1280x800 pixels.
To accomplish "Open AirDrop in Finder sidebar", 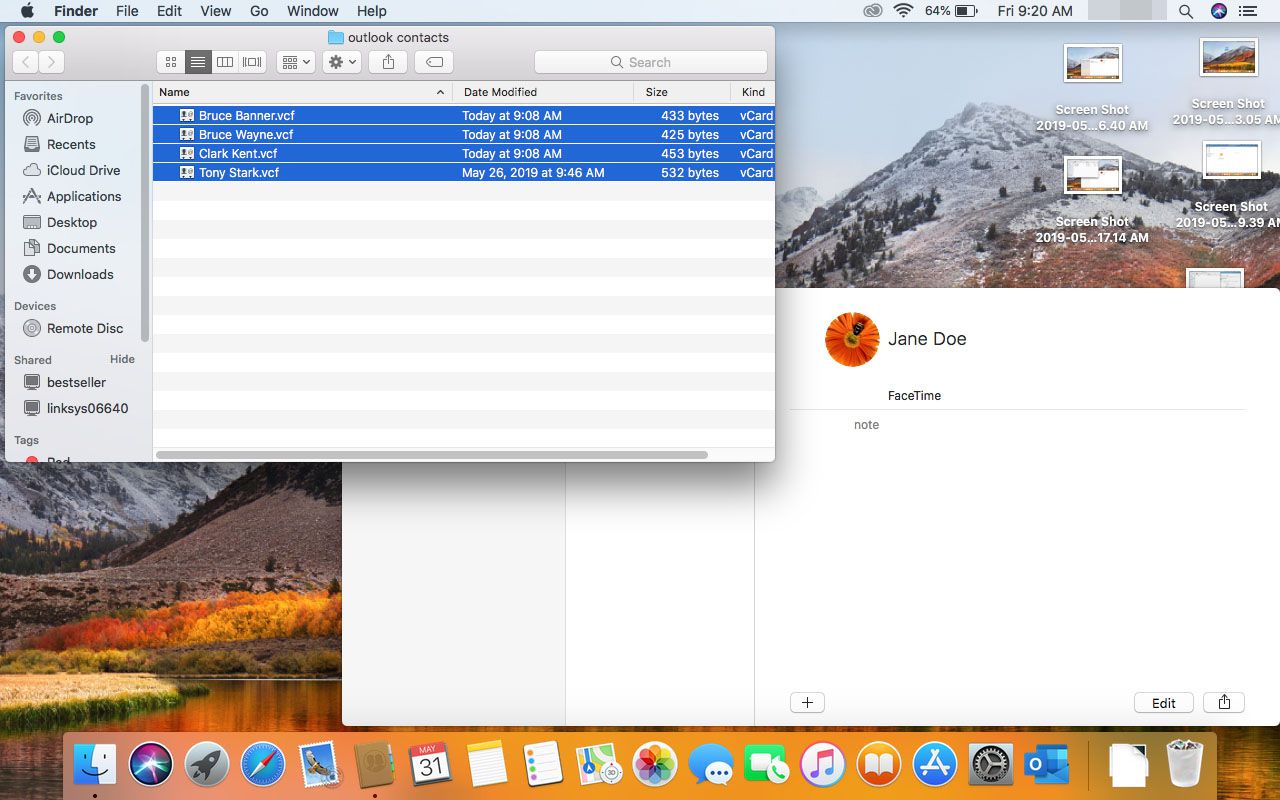I will (x=69, y=118).
